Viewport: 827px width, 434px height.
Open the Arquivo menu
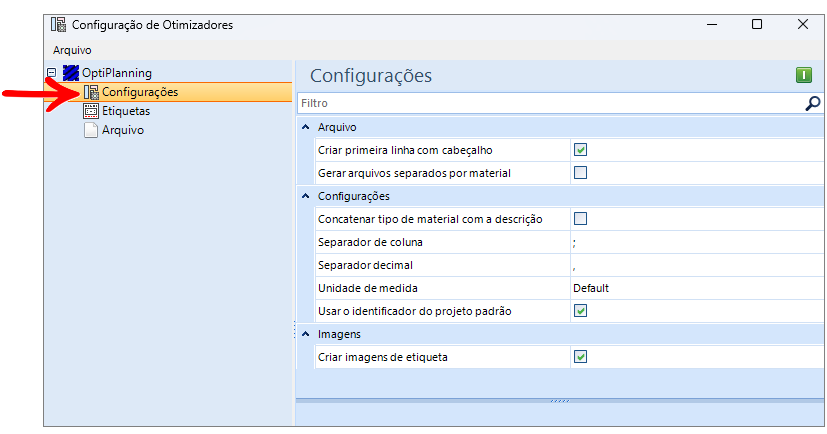click(72, 50)
